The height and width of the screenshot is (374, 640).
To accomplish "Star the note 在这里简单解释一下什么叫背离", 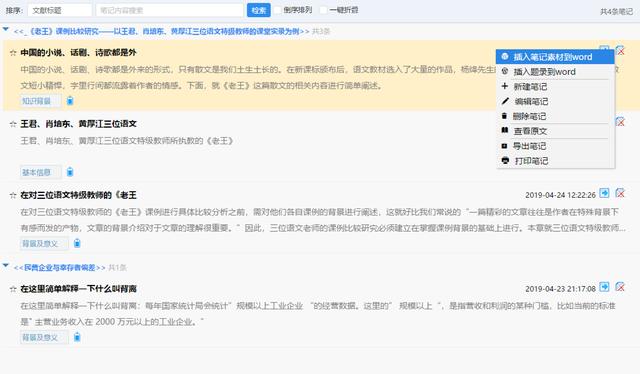I will click(x=13, y=289).
